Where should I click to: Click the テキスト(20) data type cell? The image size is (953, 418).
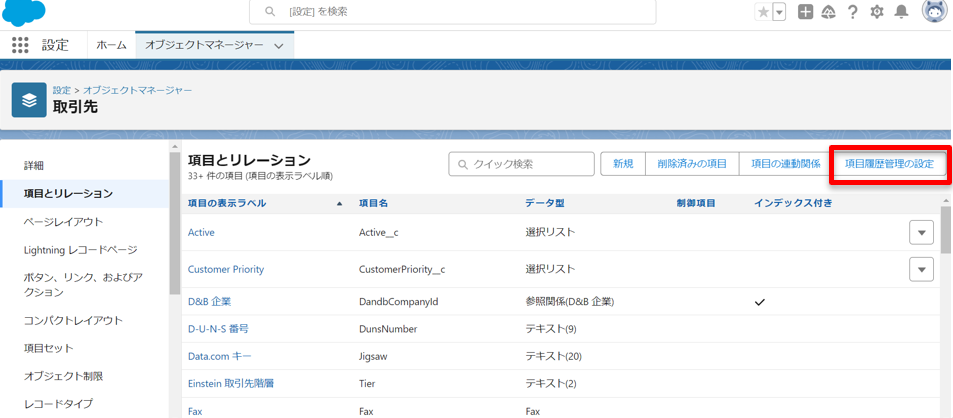553,356
